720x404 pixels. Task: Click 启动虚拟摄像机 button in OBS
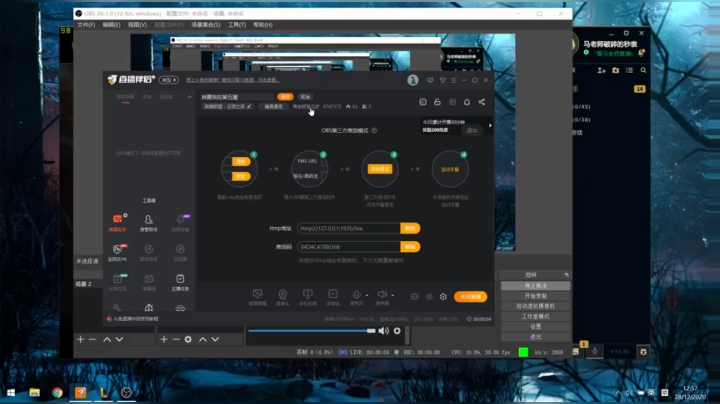535,306
